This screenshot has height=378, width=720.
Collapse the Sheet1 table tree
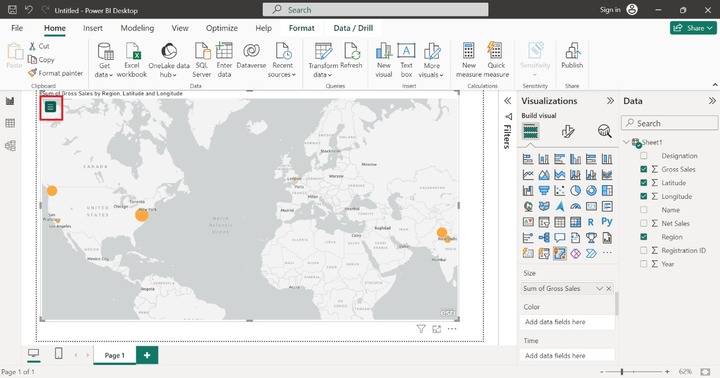coord(626,142)
